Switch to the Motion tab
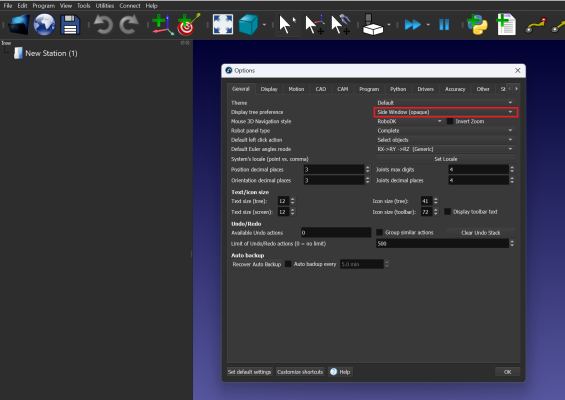Screen dimensions: 565x400 296,89
